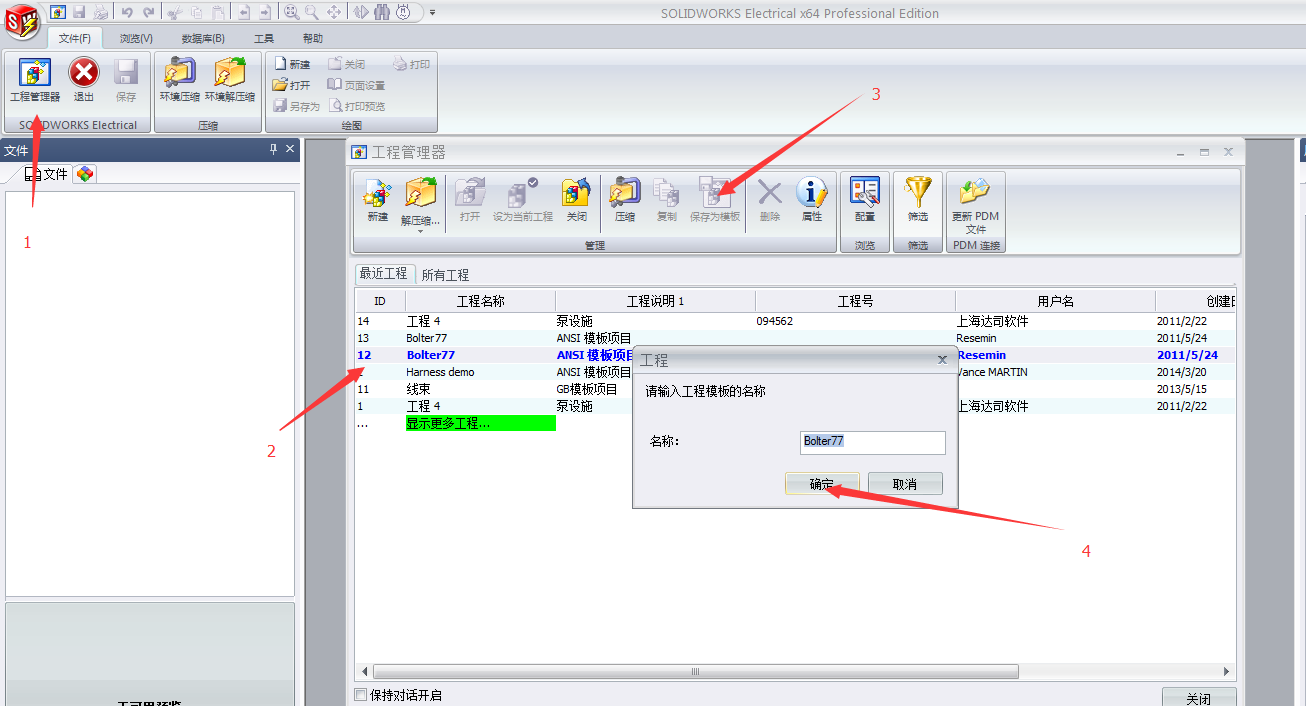Click 删除 in the 工程管理器 toolbar

[x=770, y=200]
